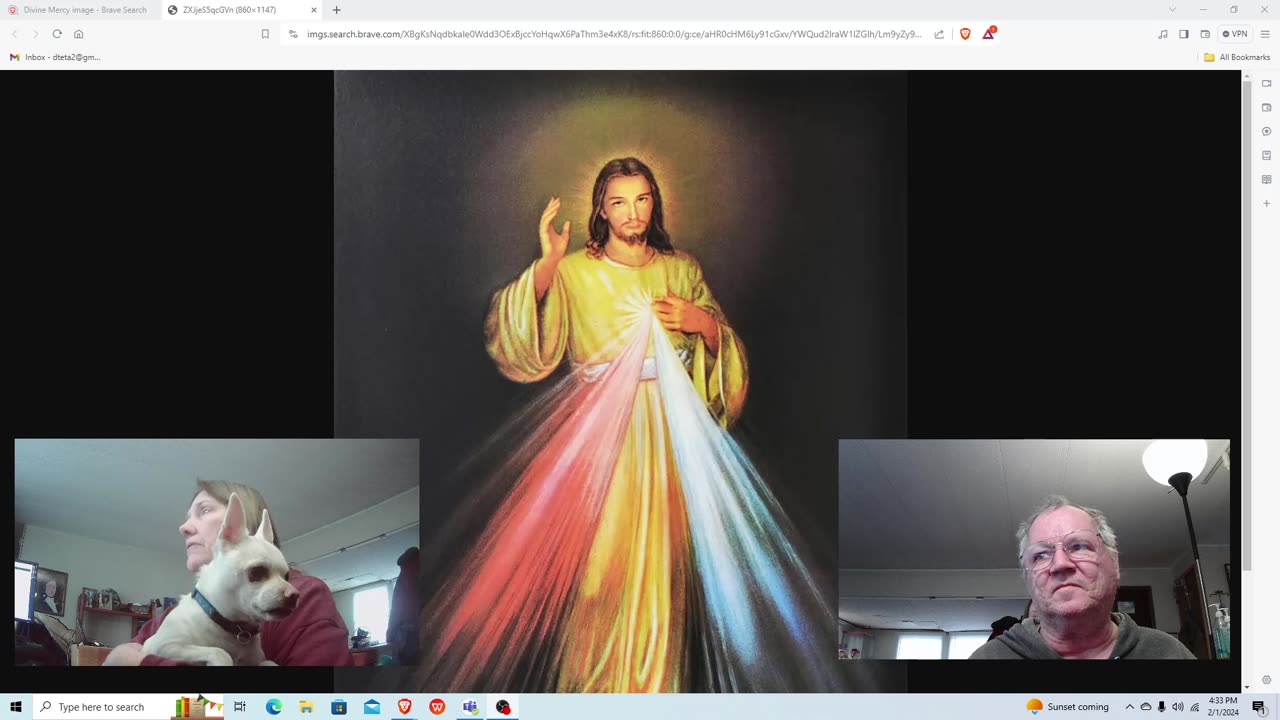Click the page vertical scrollbar
Screen dimensions: 1280x720
[1246, 325]
